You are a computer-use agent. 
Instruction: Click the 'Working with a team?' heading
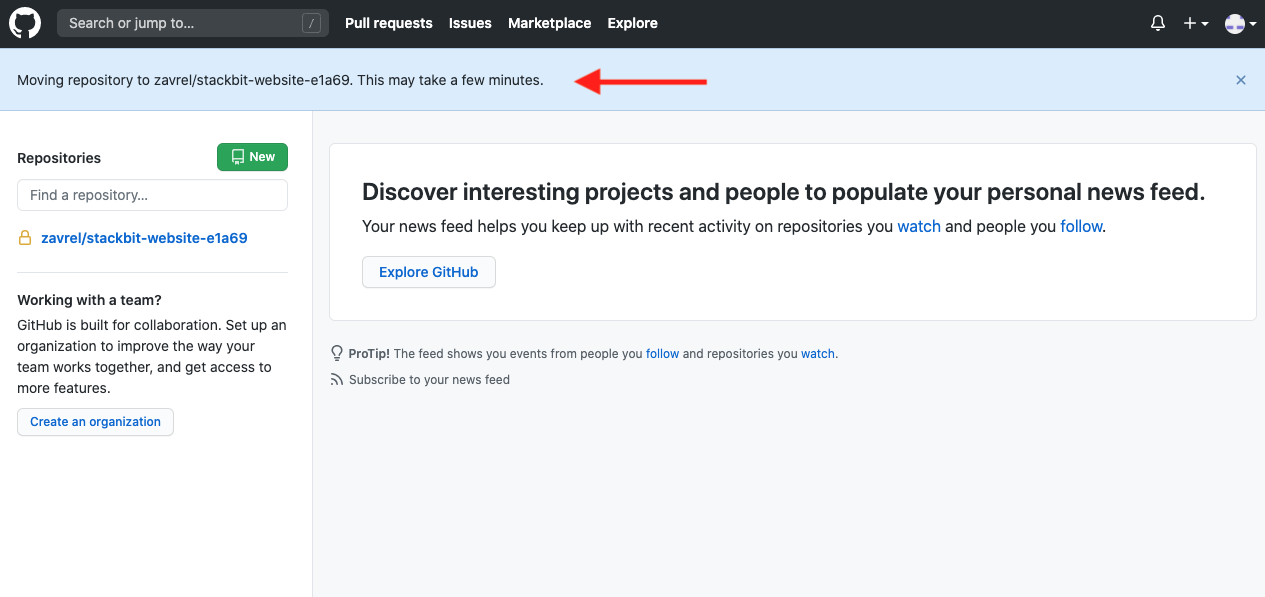click(x=89, y=300)
